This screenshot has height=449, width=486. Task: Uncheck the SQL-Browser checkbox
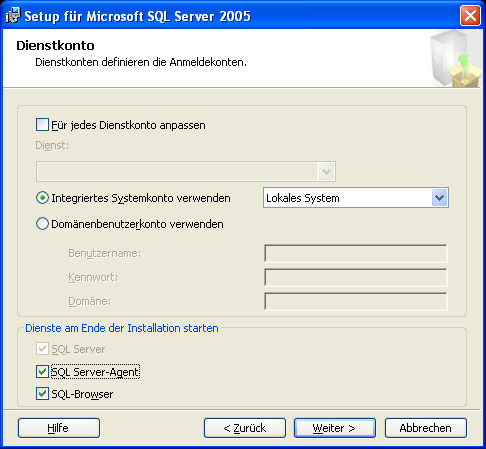tap(42, 394)
